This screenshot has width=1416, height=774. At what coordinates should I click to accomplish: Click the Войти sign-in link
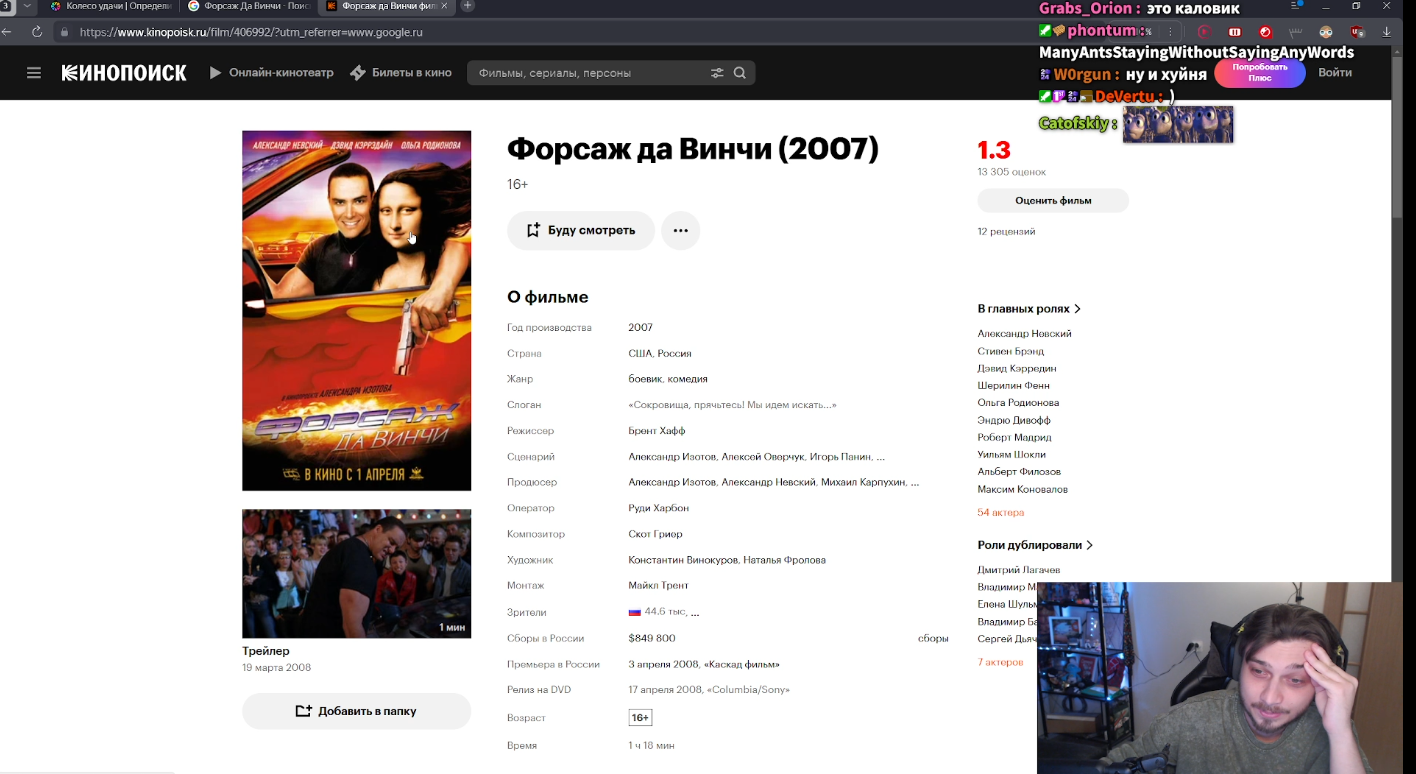pos(1335,72)
